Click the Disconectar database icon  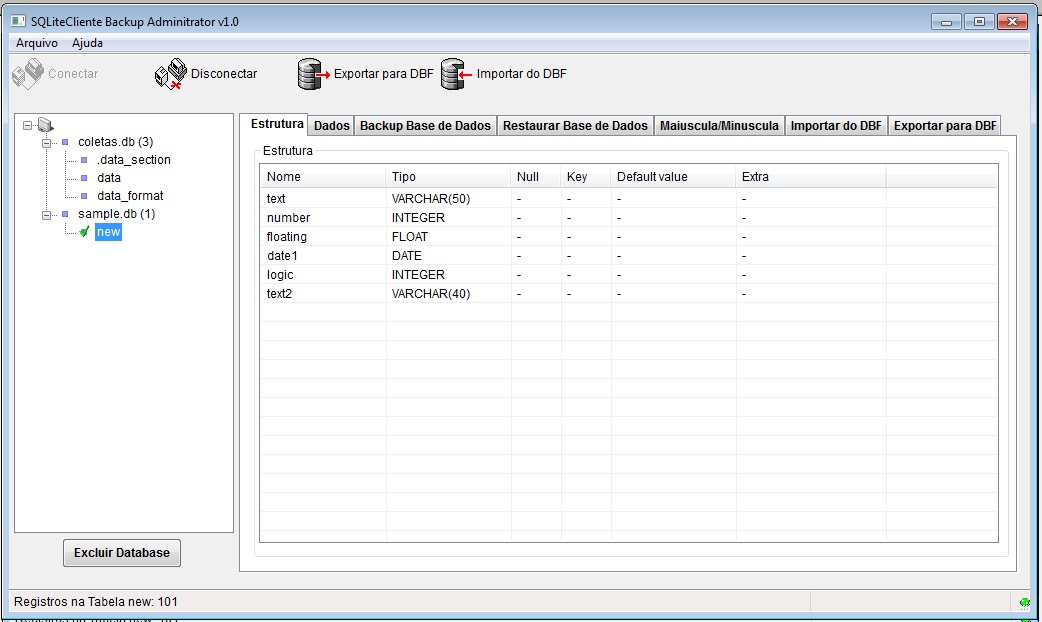[x=170, y=74]
